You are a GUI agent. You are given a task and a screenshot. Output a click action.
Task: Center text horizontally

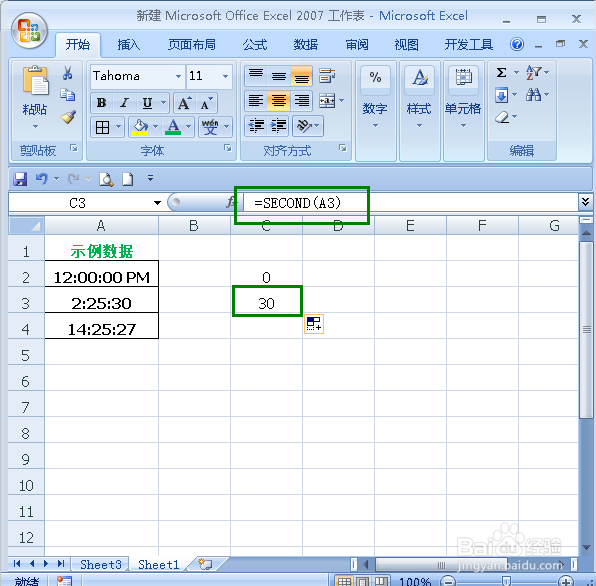pos(279,101)
